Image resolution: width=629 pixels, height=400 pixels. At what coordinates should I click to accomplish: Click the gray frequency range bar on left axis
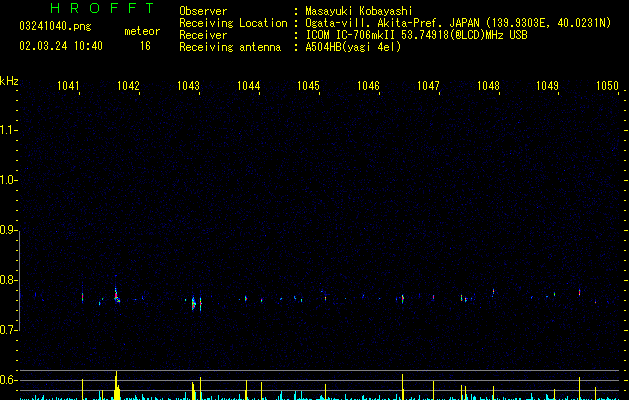click(19, 280)
